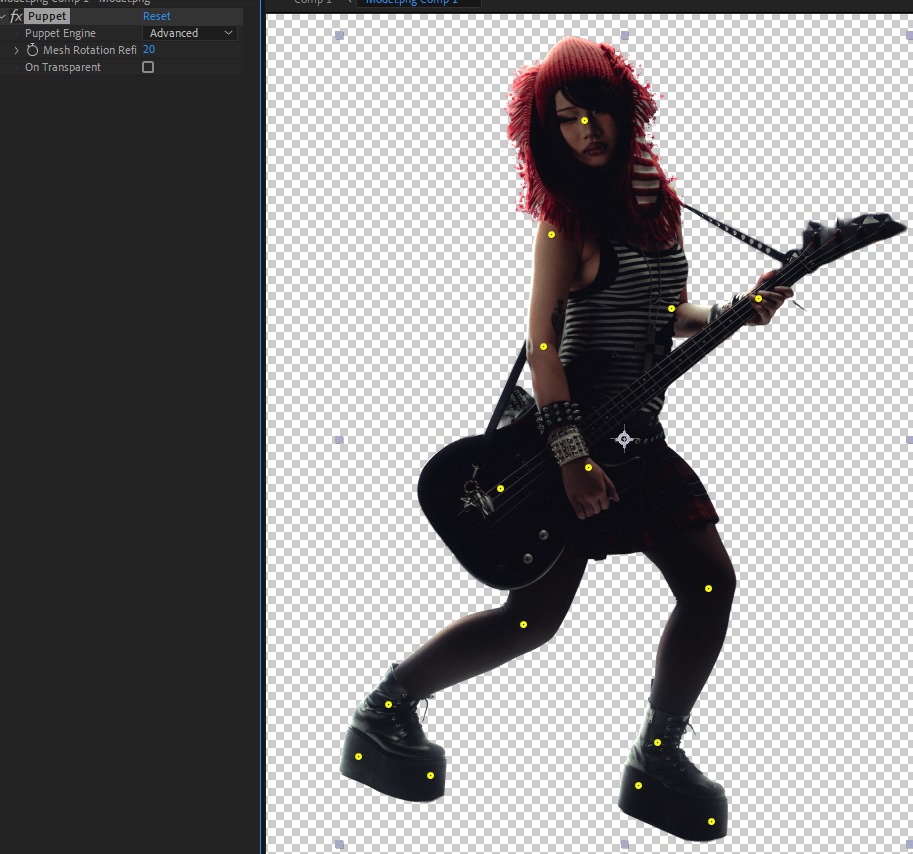Select the pin on the left-side knee

point(523,625)
